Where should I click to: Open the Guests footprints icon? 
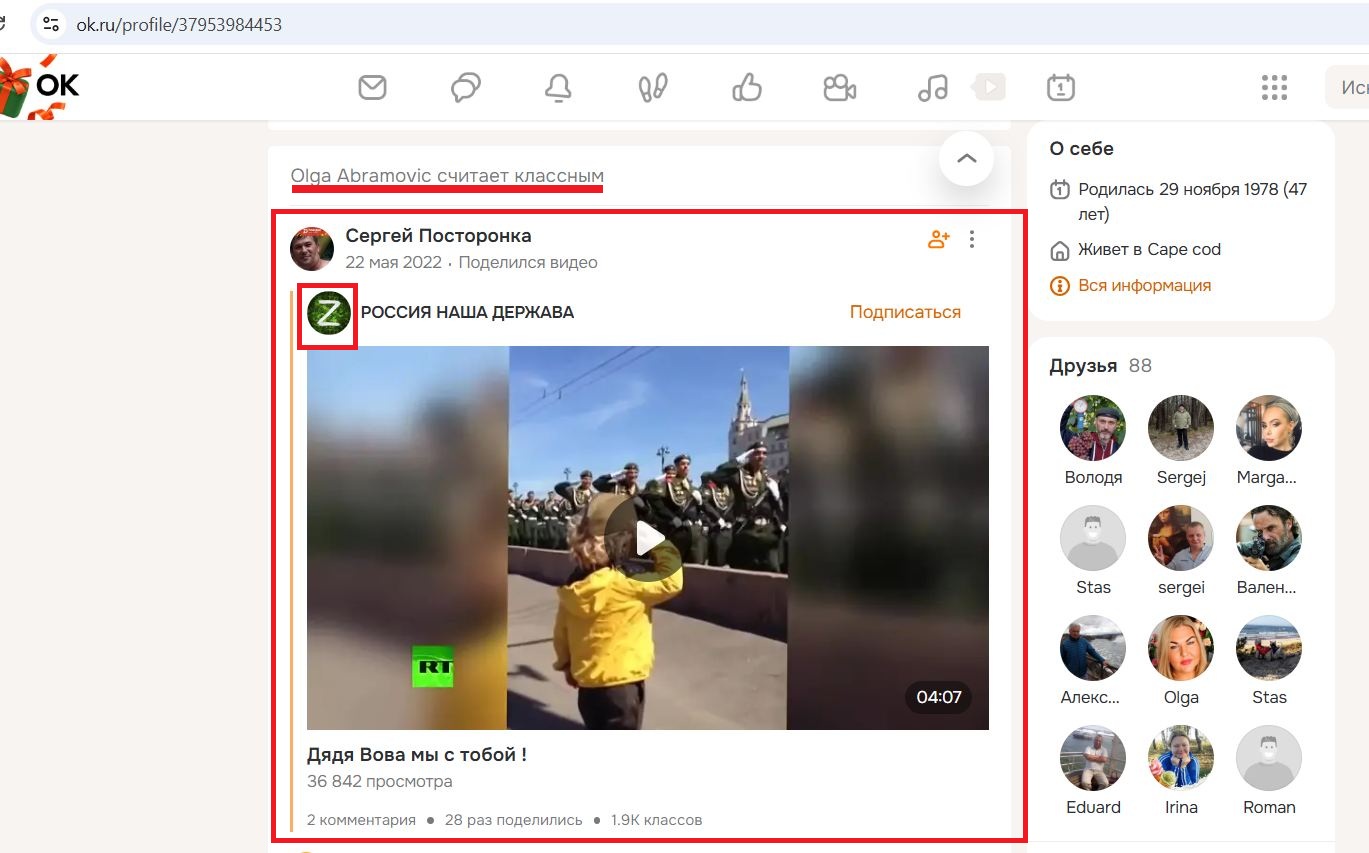pyautogui.click(x=653, y=88)
